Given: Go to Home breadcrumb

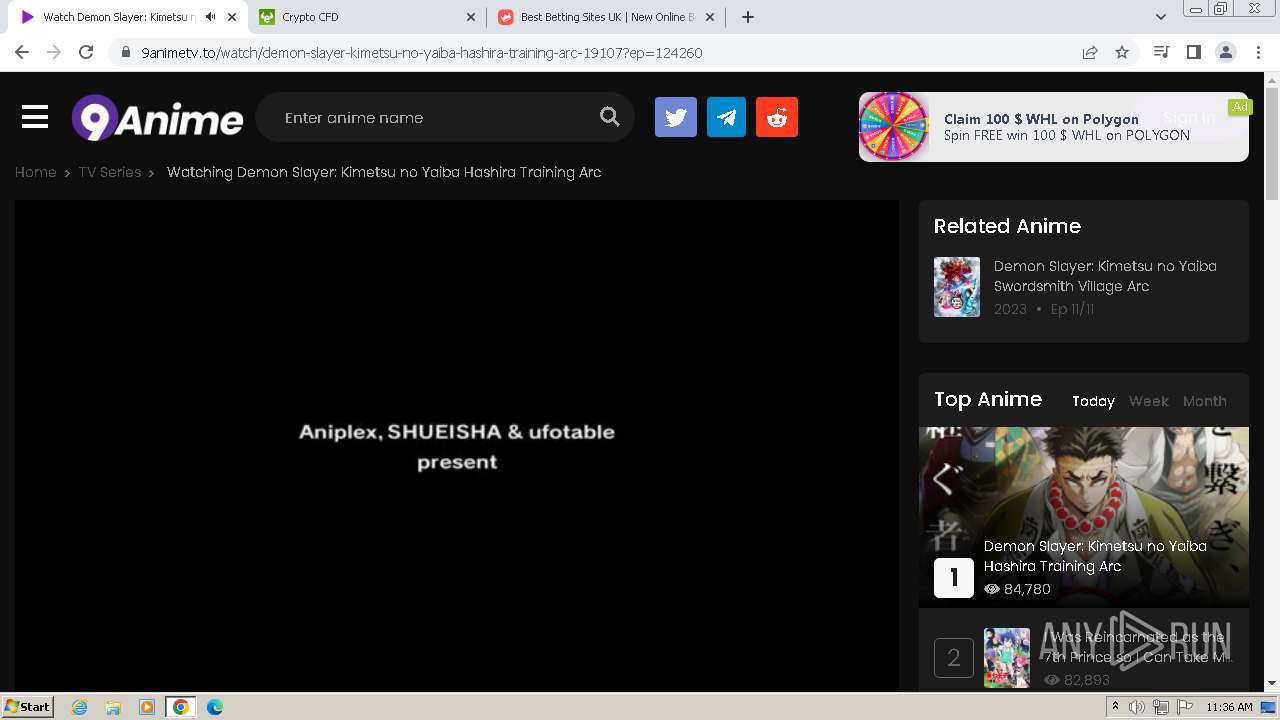Looking at the screenshot, I should (35, 172).
